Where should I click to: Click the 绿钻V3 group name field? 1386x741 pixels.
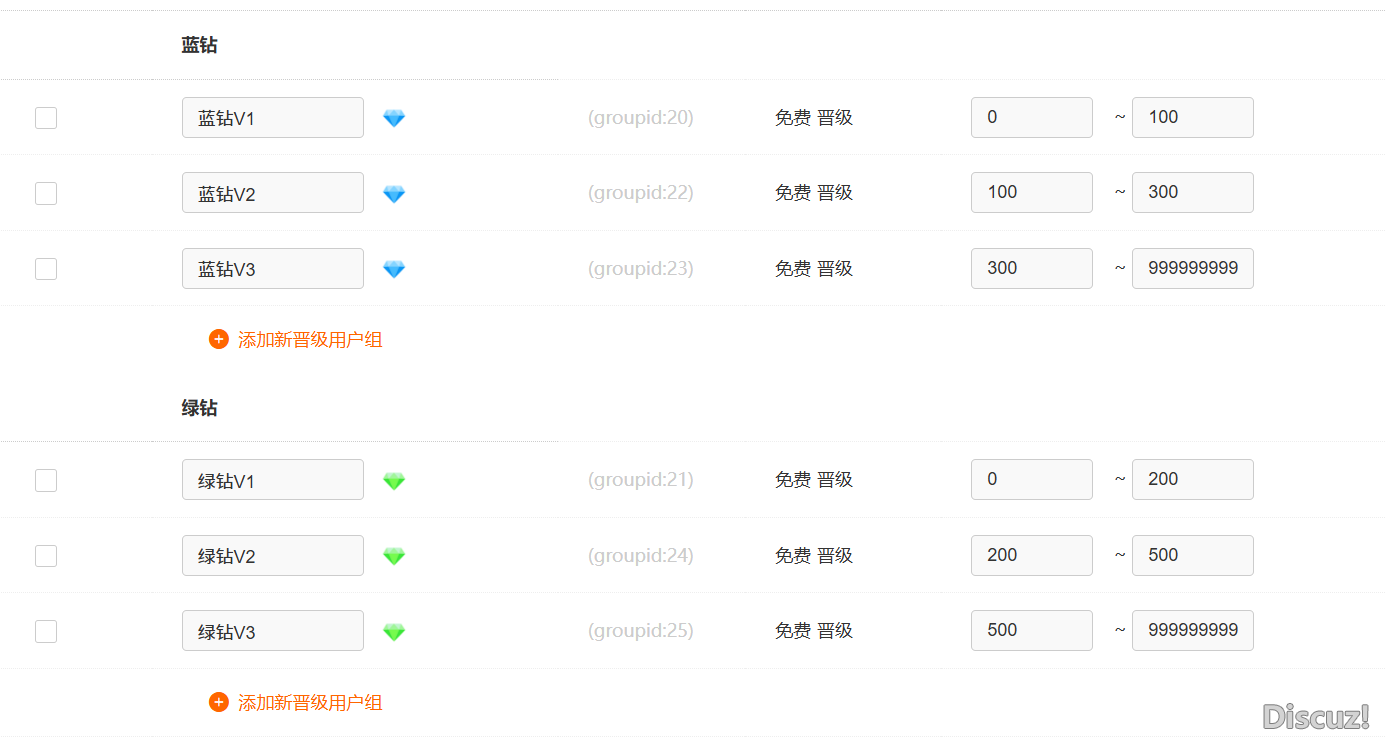click(272, 631)
